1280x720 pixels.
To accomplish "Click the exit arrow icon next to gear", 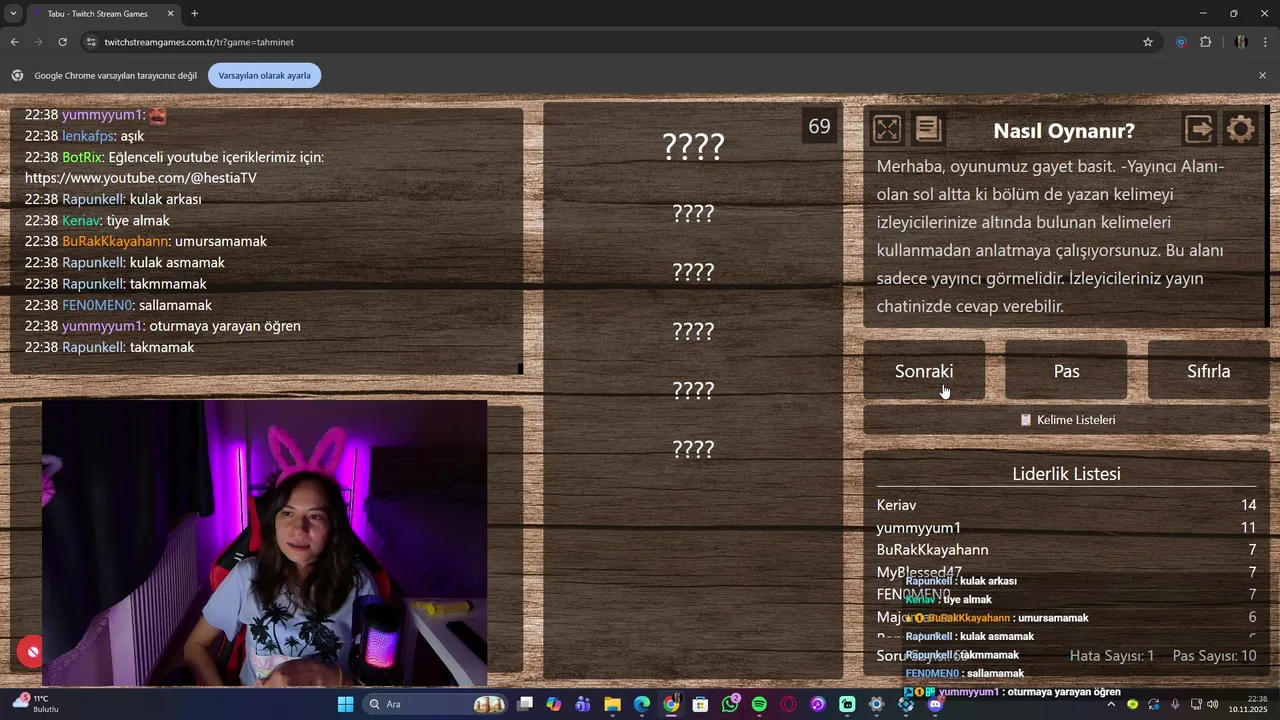I will pyautogui.click(x=1199, y=129).
